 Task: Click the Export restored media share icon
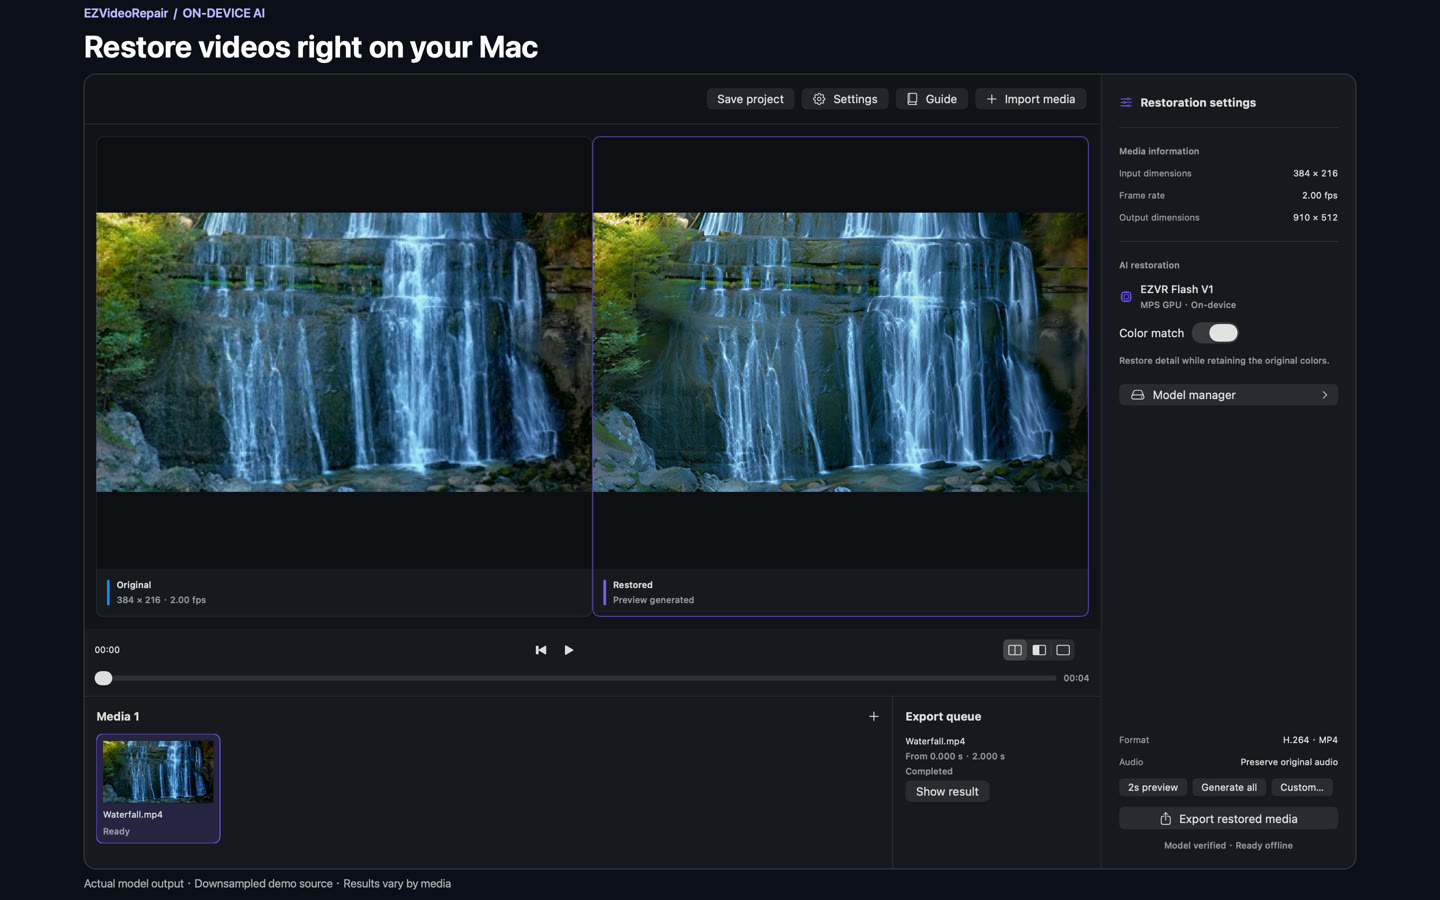[x=1165, y=819]
